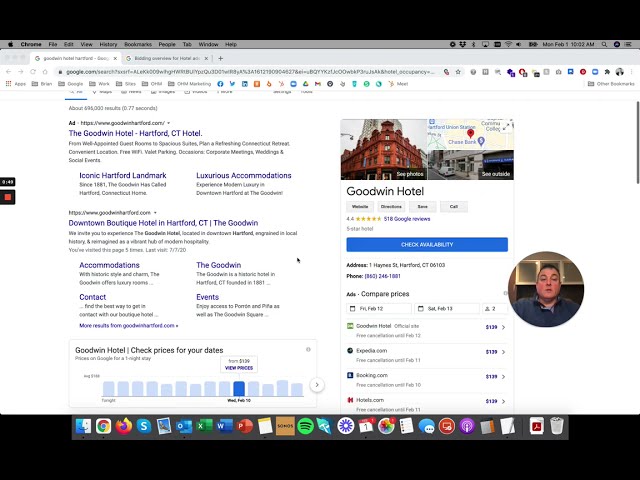
Task: Expand the Expedia.com price row chevron
Action: (503, 352)
